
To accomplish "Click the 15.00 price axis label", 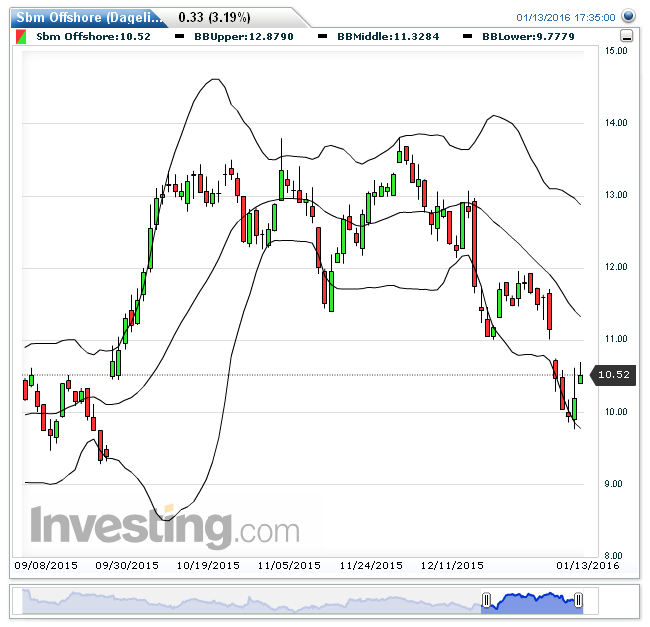I will click(x=616, y=51).
